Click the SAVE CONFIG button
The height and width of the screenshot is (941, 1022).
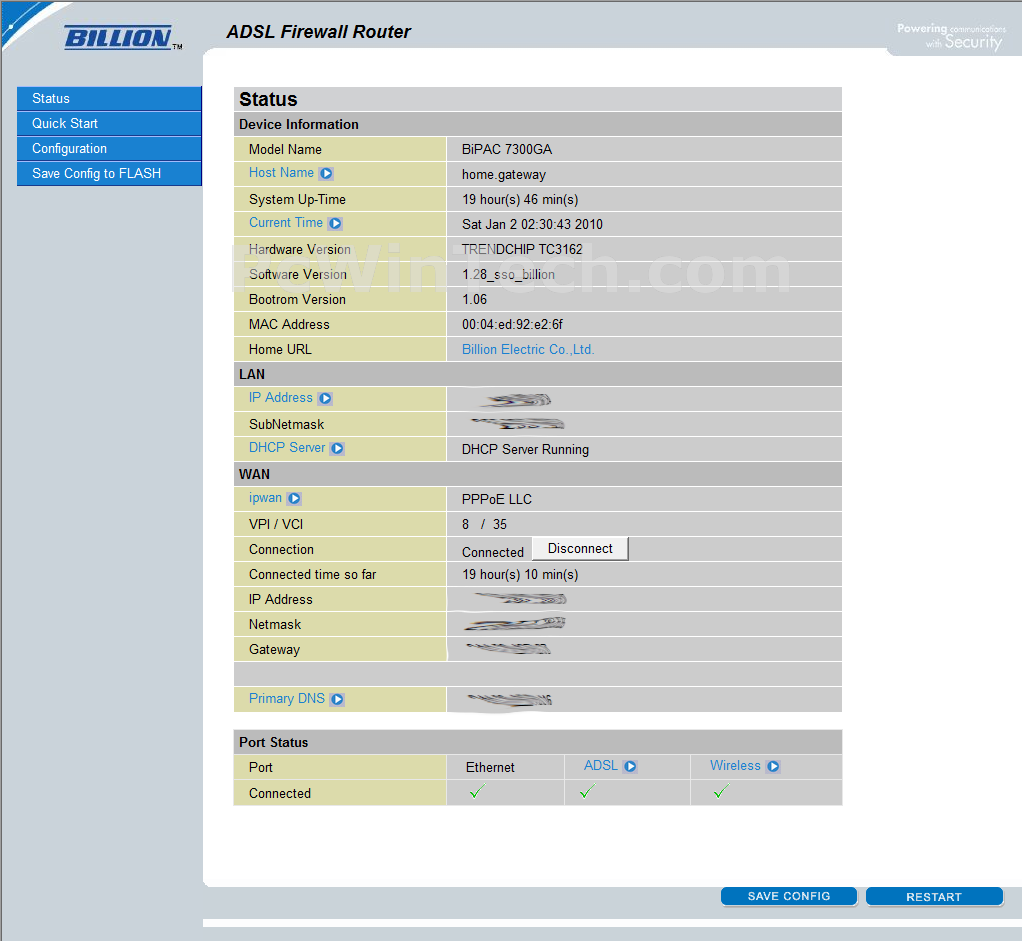click(x=789, y=896)
